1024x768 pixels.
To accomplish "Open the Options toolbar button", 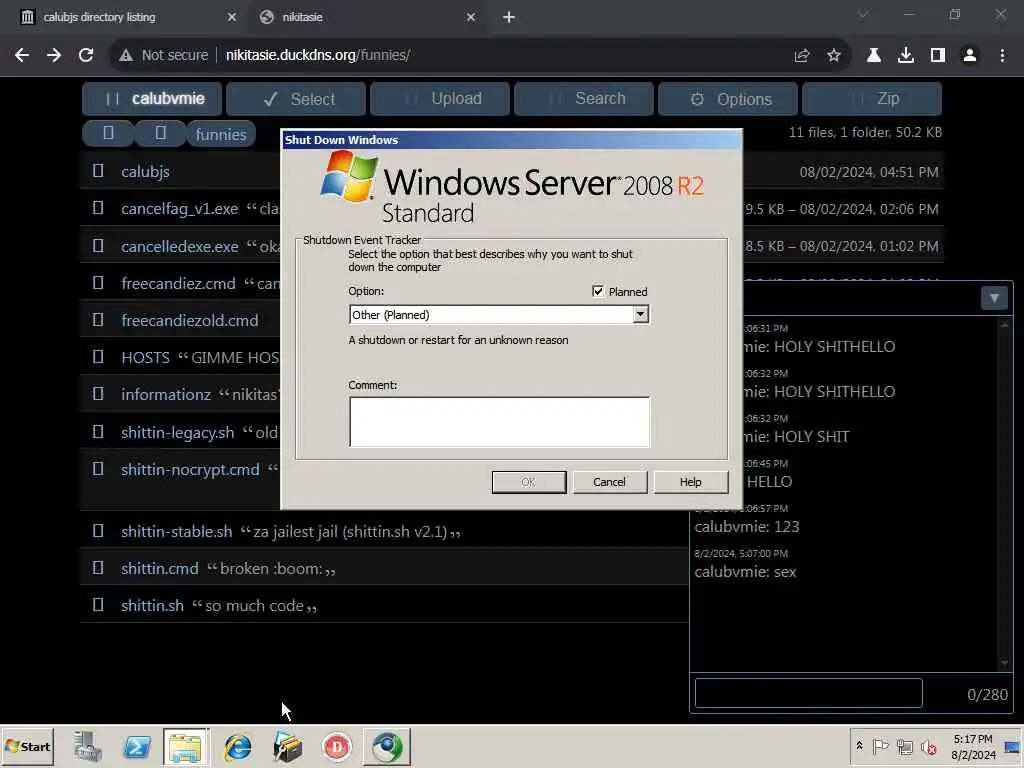I will pyautogui.click(x=728, y=99).
